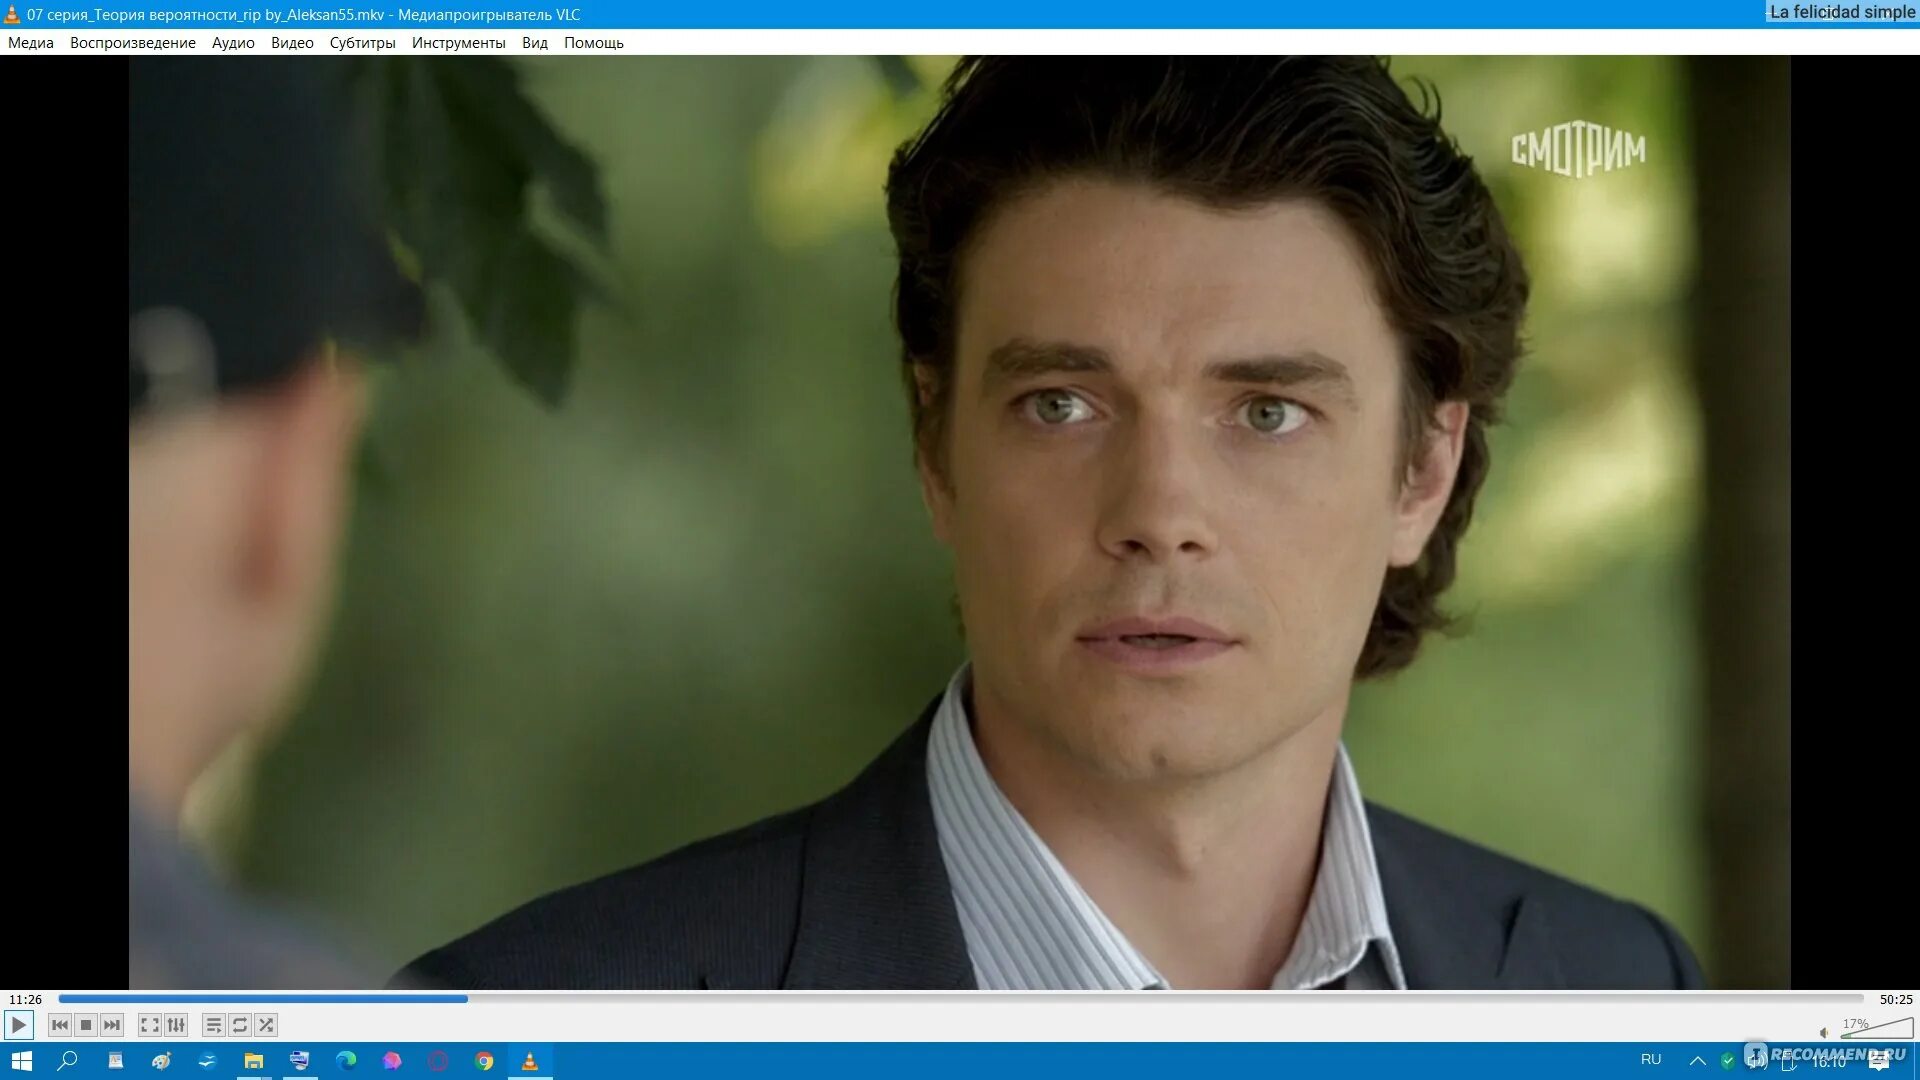
Task: Open Windows notification center
Action: coord(1880,1061)
